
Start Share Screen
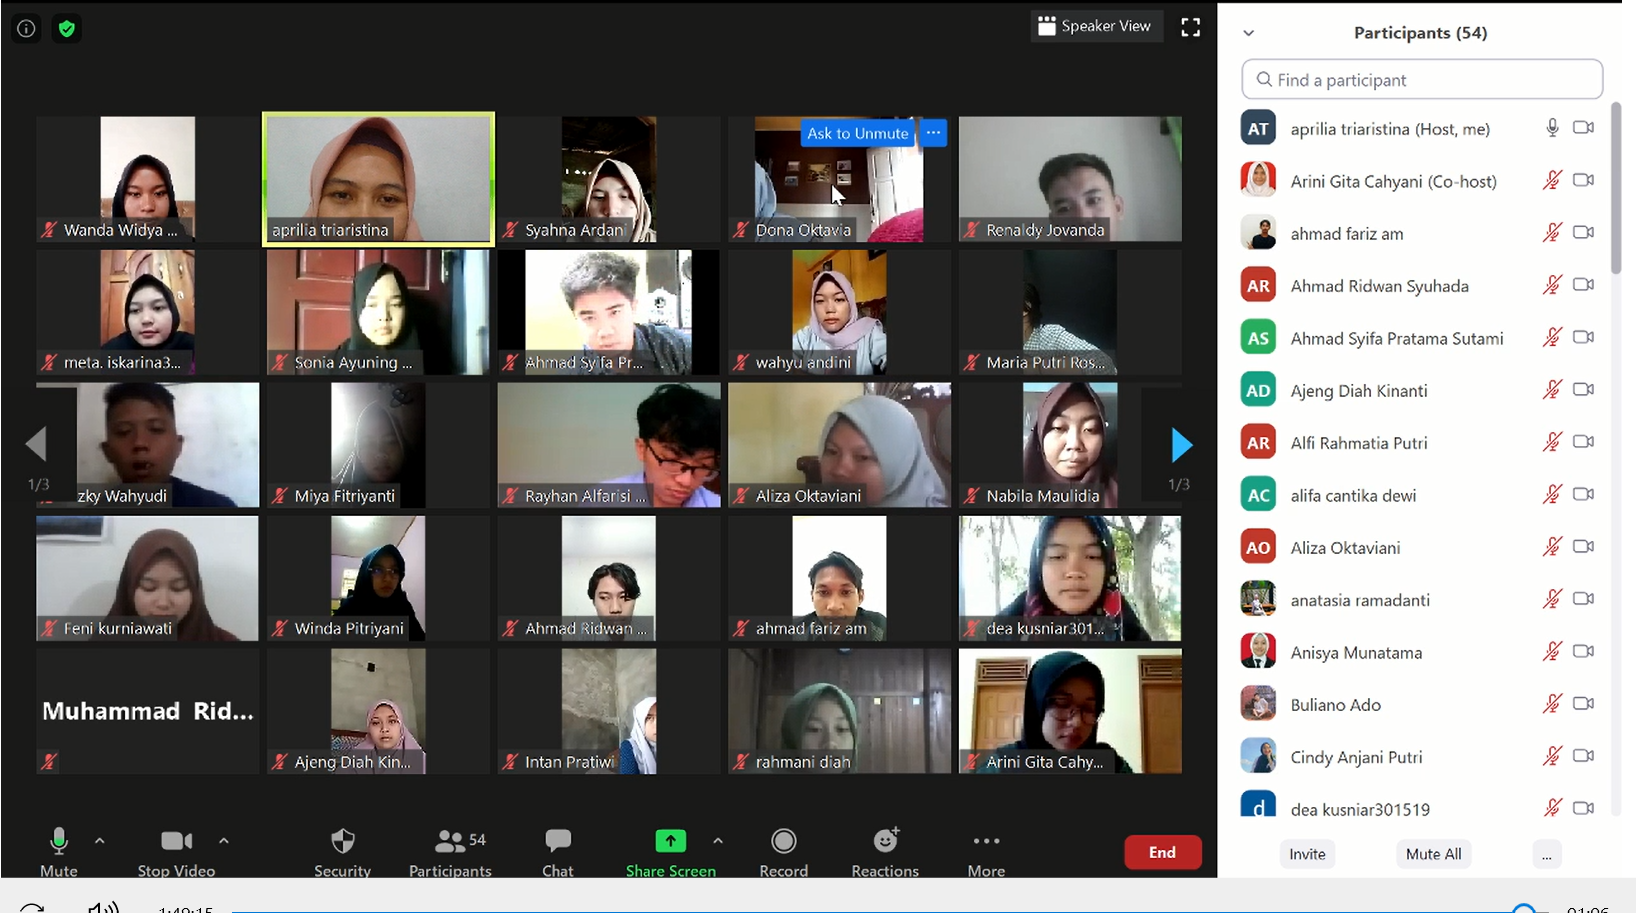pyautogui.click(x=670, y=851)
